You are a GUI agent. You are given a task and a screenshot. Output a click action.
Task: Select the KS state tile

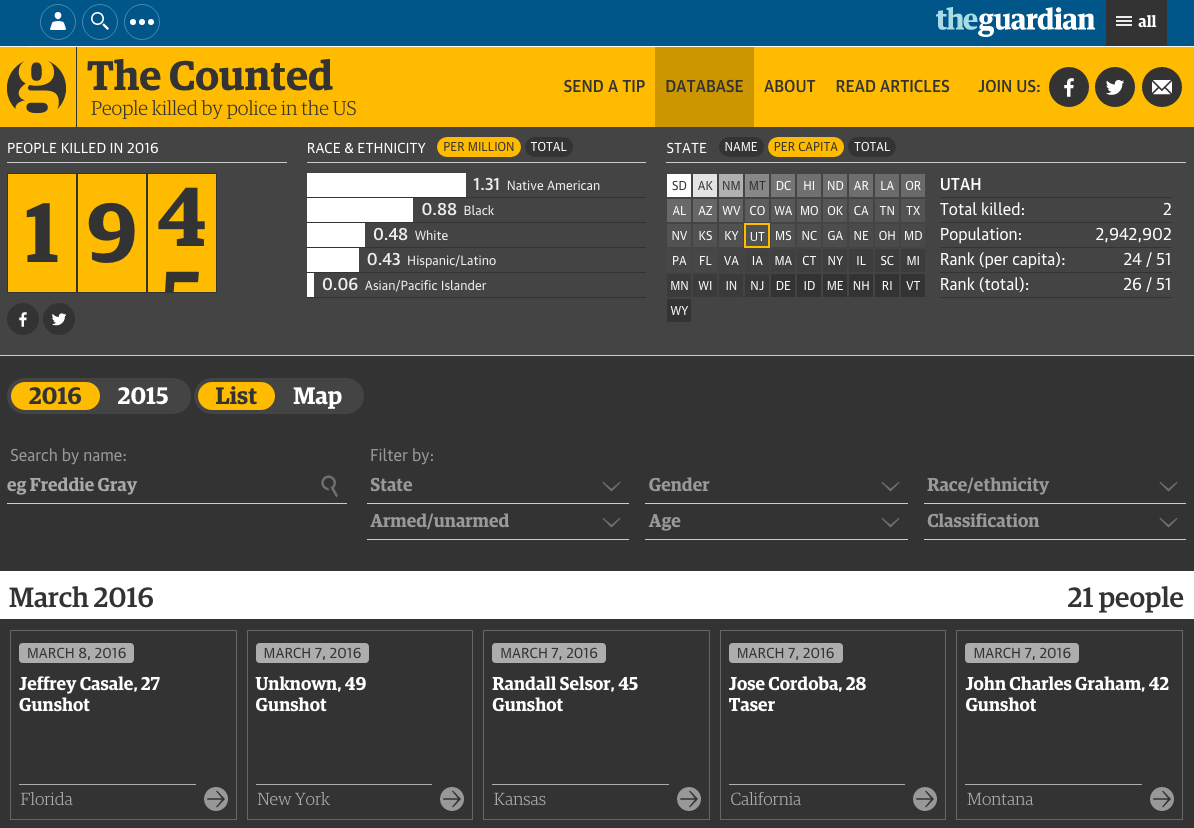[705, 236]
